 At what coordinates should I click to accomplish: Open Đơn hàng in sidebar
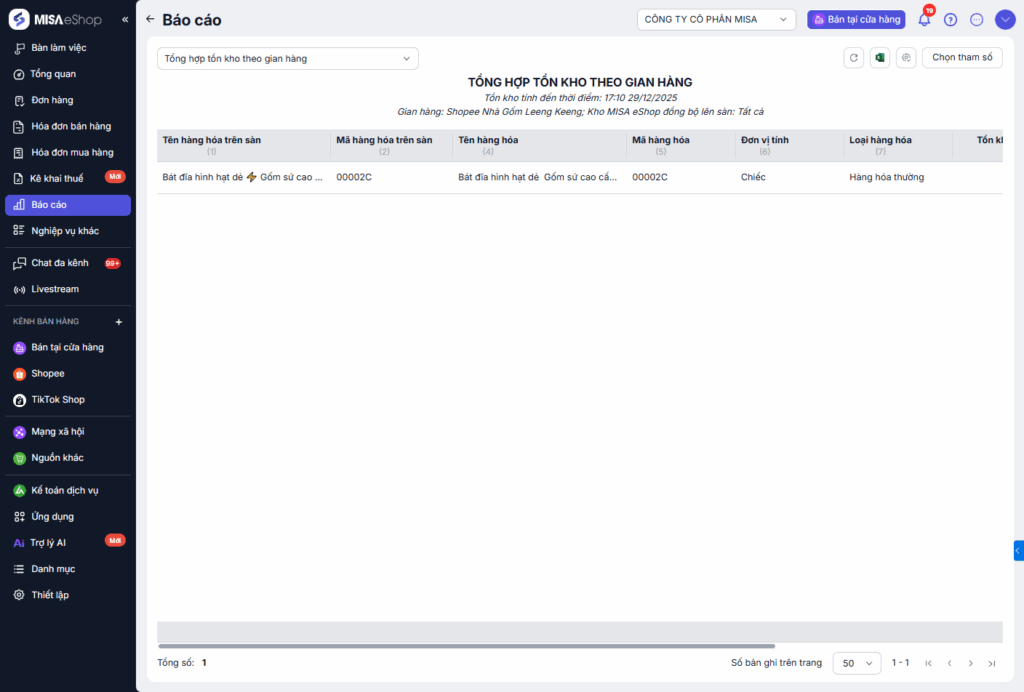(x=68, y=100)
